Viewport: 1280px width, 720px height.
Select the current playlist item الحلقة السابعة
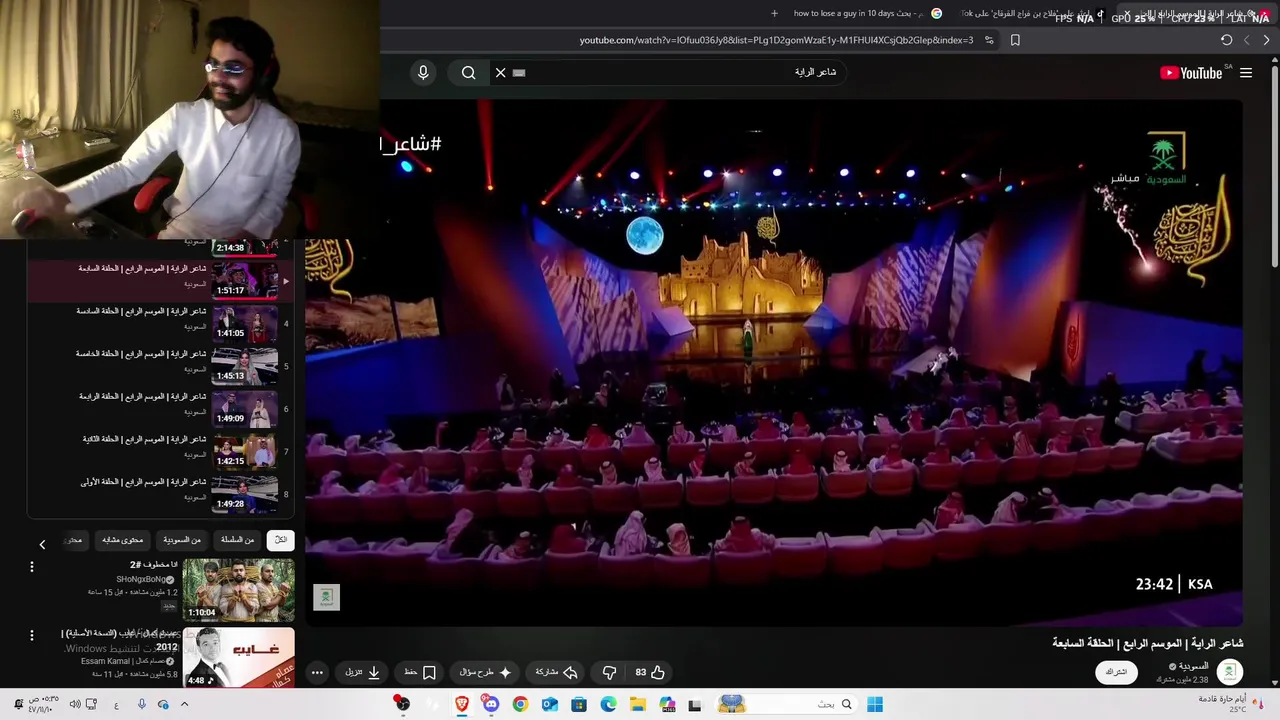click(160, 280)
